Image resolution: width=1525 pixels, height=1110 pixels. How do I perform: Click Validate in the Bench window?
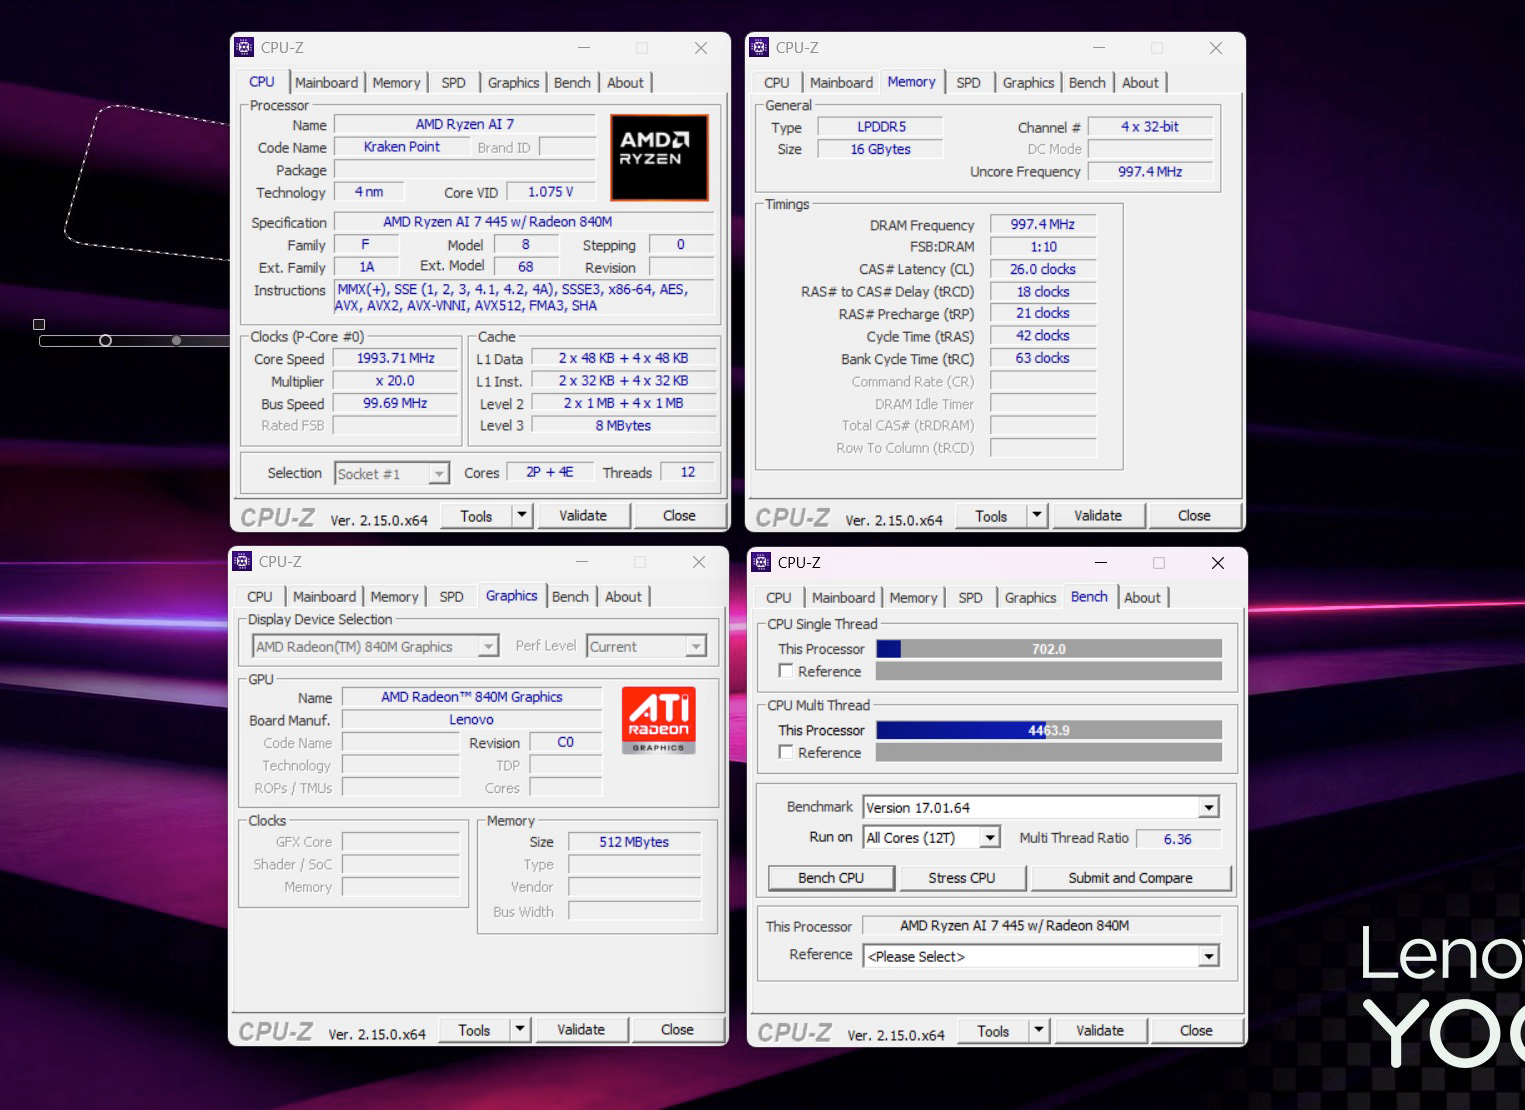[1100, 1031]
